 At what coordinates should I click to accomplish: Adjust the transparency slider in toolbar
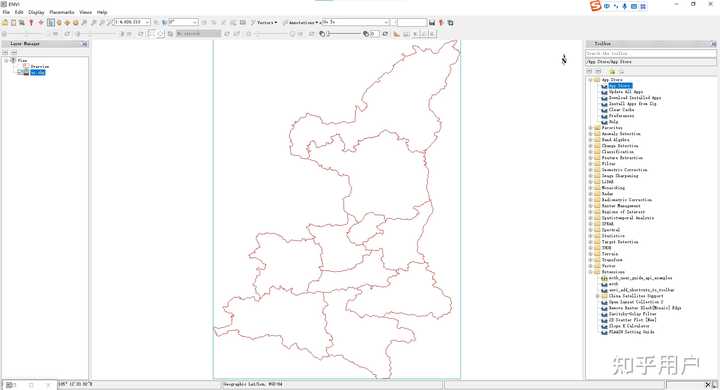[345, 34]
